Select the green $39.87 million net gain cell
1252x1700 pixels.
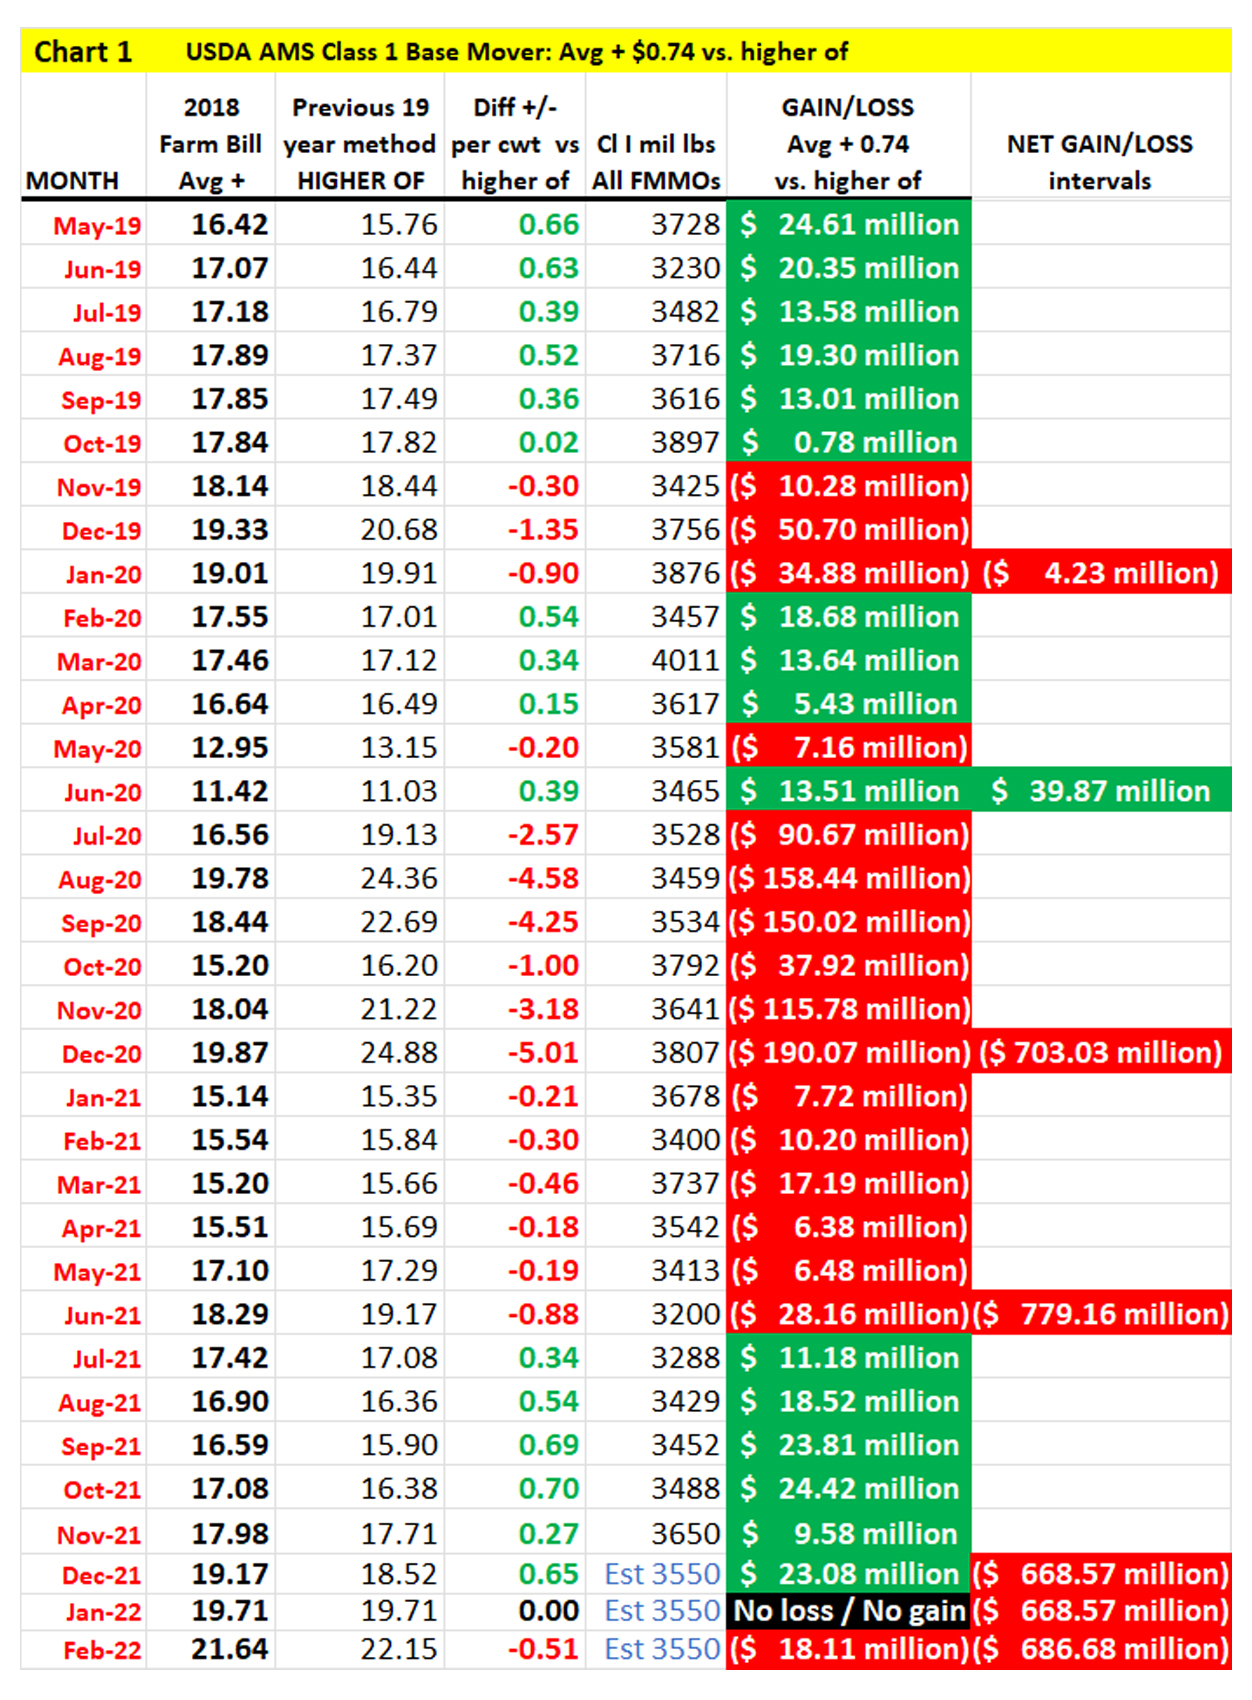point(1100,792)
